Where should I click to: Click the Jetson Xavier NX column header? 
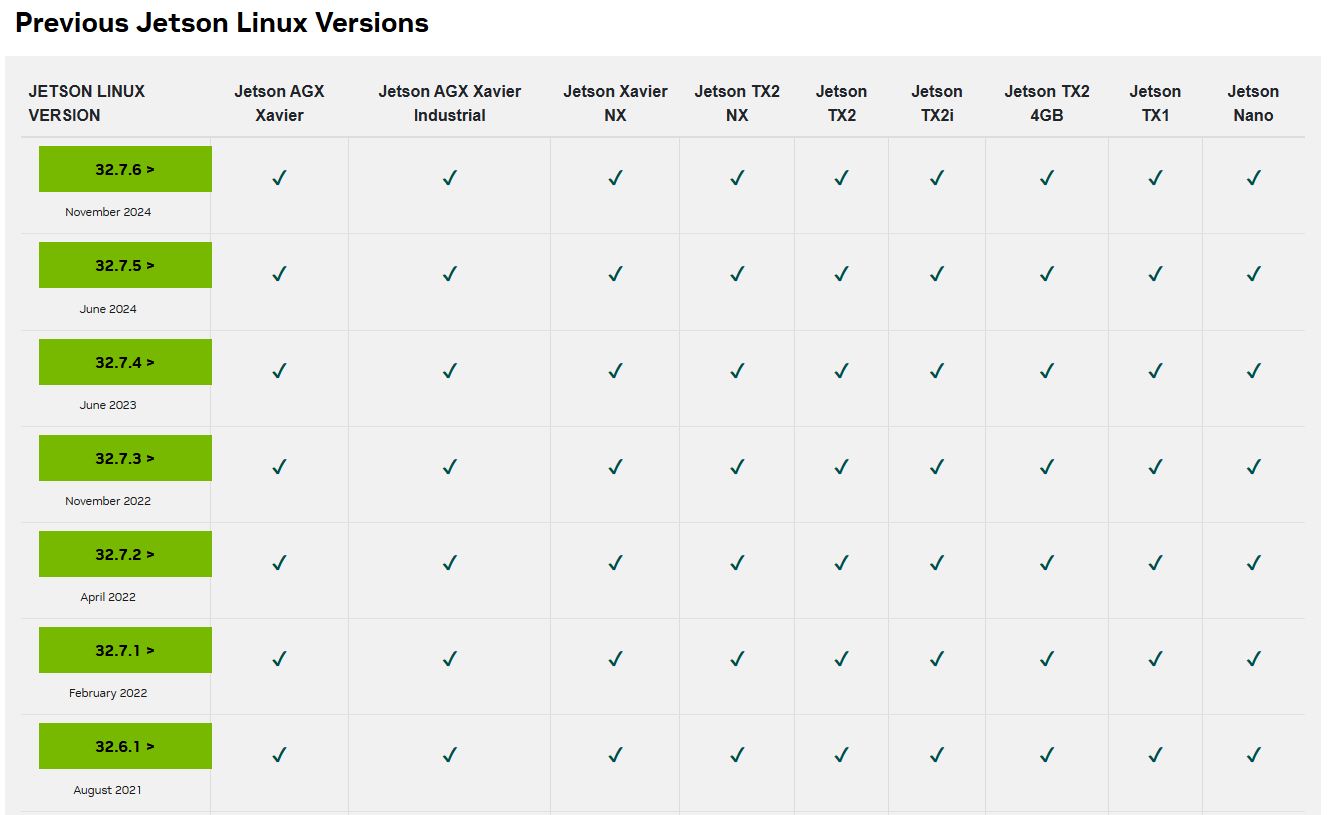[615, 103]
